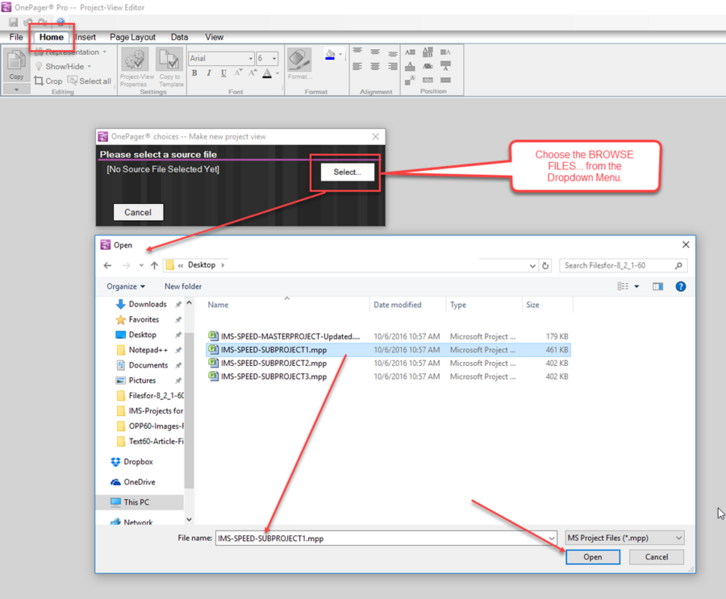
Task: Align text right in Alignment group
Action: 393,67
